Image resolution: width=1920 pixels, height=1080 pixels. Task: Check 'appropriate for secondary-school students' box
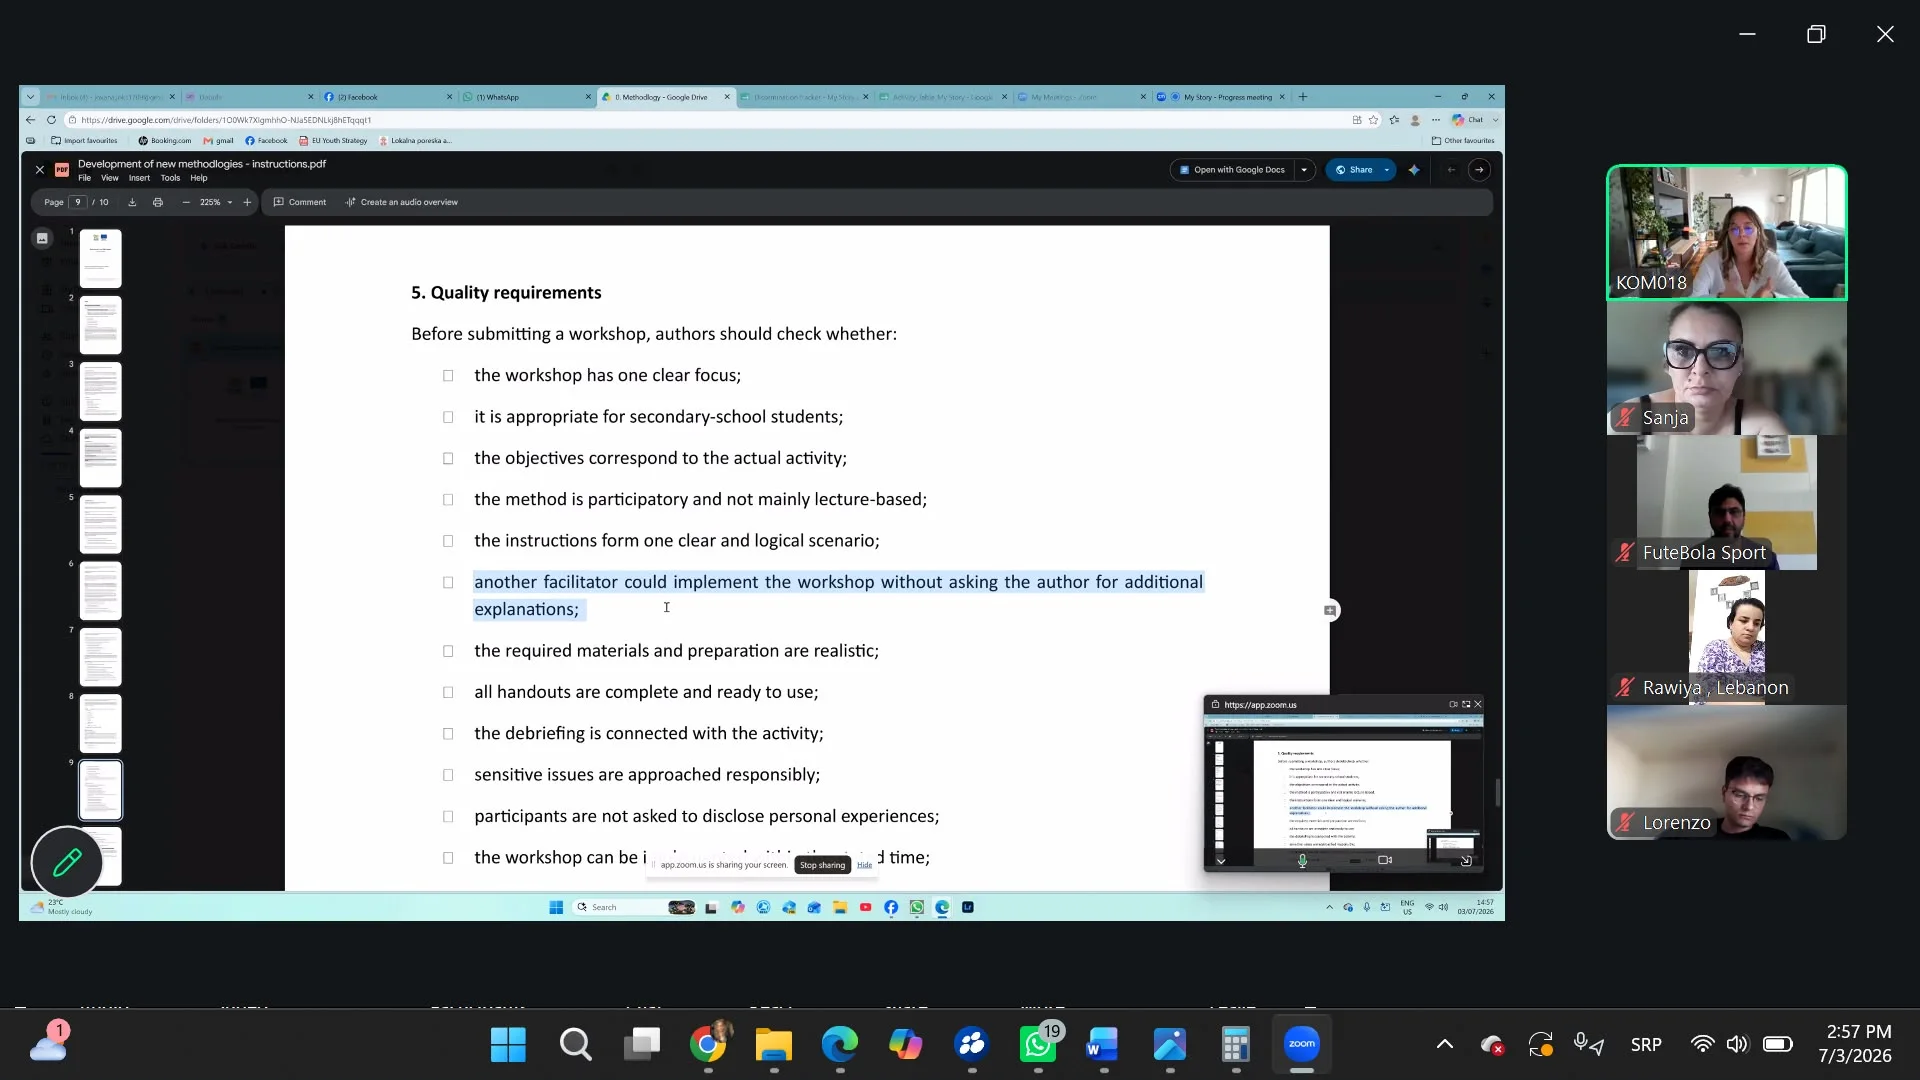point(448,417)
